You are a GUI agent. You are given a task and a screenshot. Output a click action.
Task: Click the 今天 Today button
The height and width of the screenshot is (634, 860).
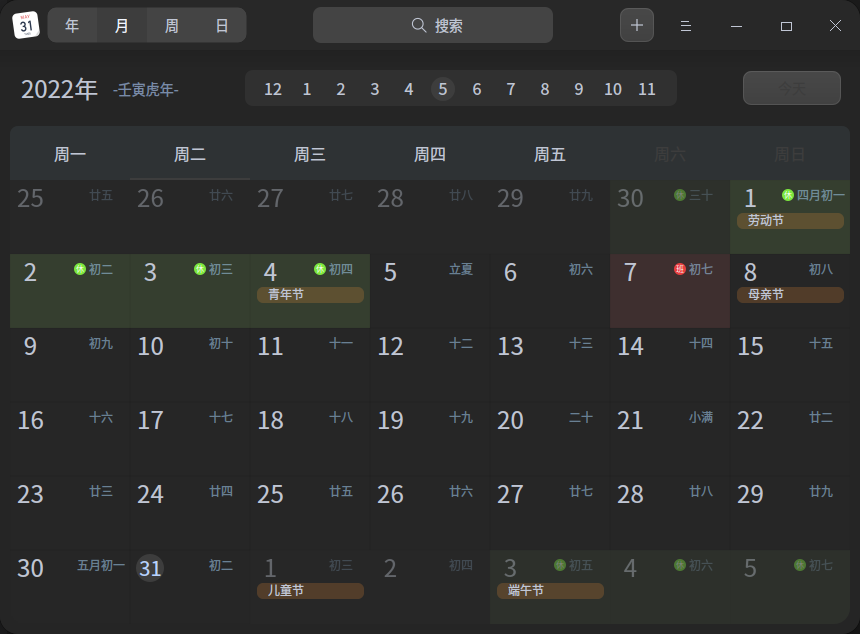pos(791,88)
